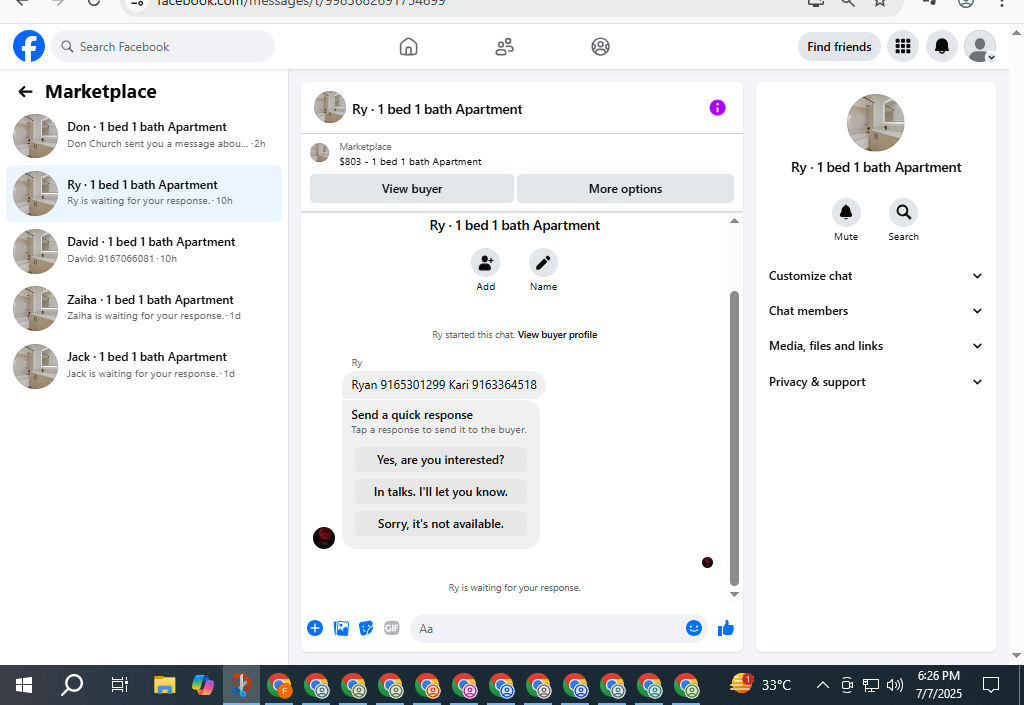Open the Friends icon in top navigation

504,46
